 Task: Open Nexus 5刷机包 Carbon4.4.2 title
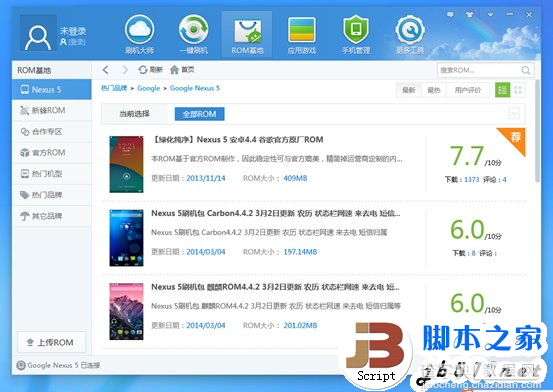pyautogui.click(x=276, y=213)
